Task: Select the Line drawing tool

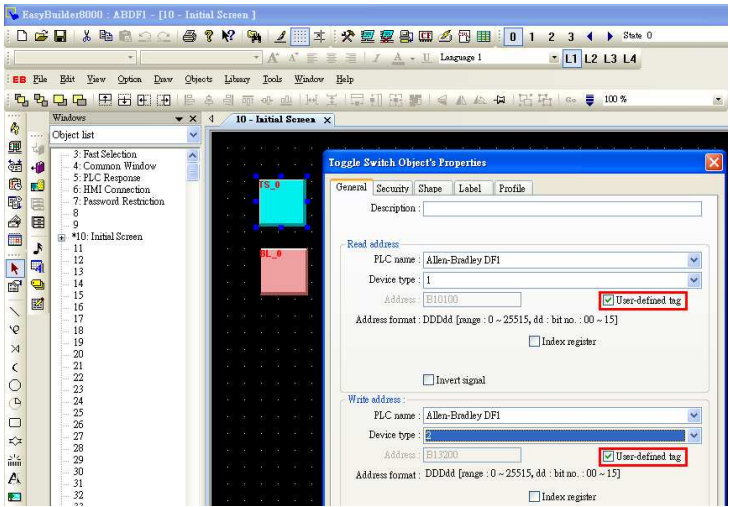Action: [15, 311]
